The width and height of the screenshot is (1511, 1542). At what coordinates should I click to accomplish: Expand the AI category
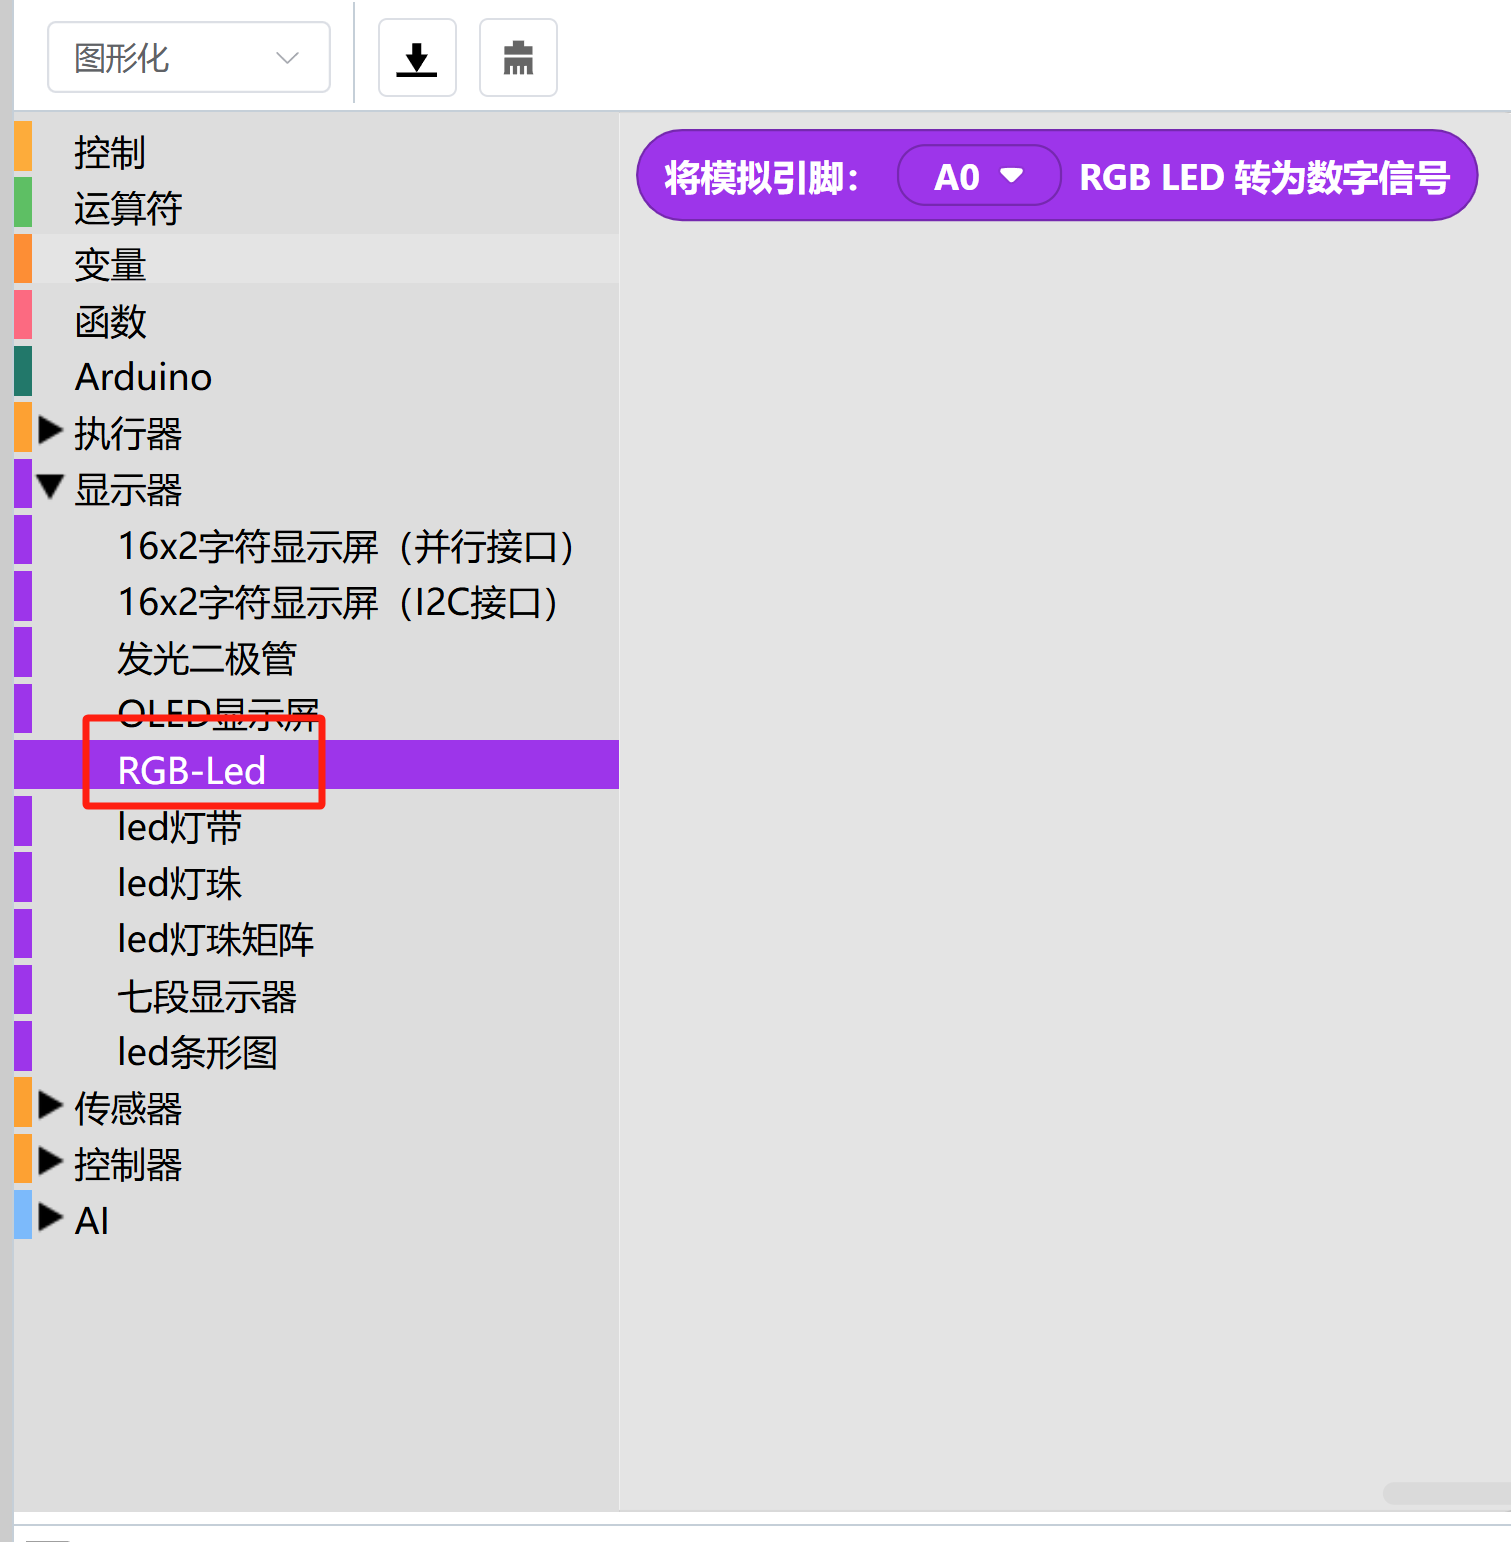(50, 1218)
